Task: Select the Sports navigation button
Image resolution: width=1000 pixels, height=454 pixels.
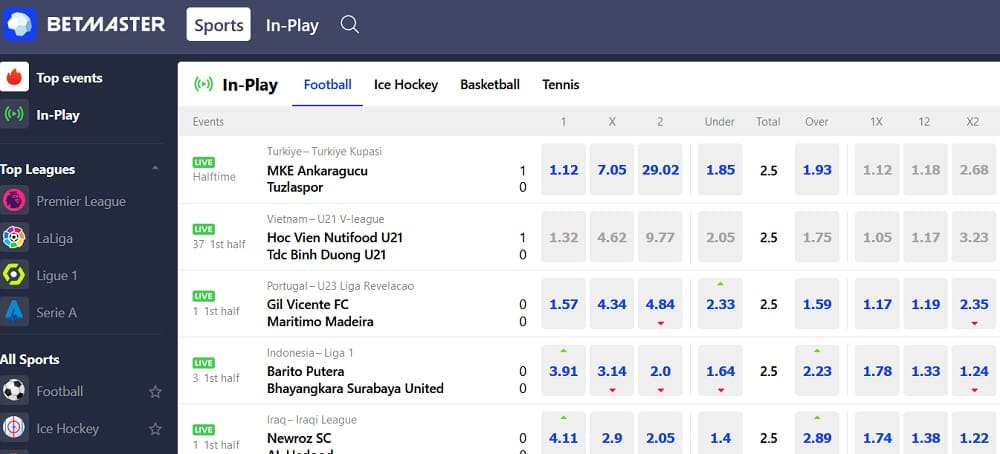Action: coord(219,25)
